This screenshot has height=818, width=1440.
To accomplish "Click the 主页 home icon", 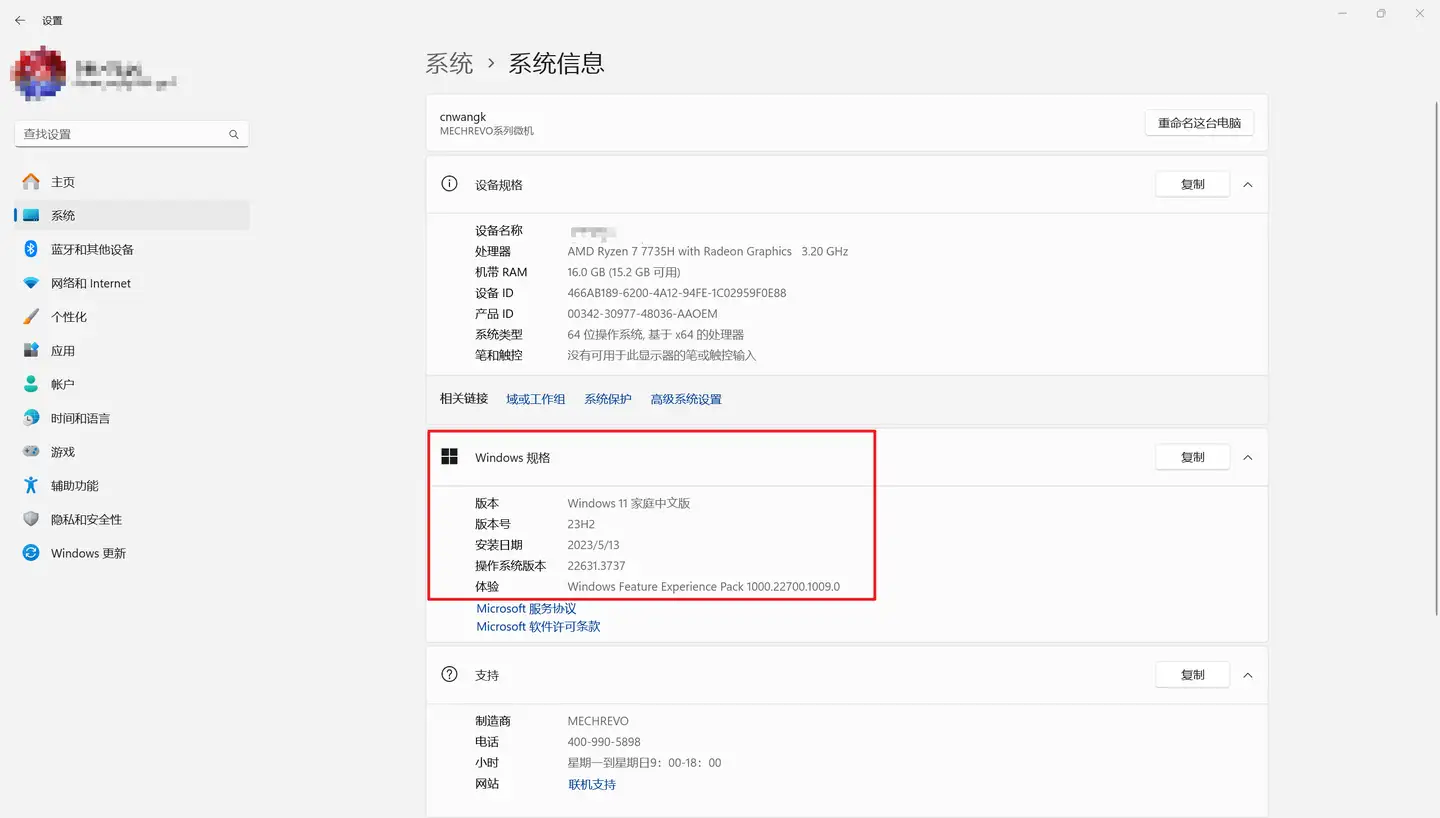I will [x=31, y=182].
